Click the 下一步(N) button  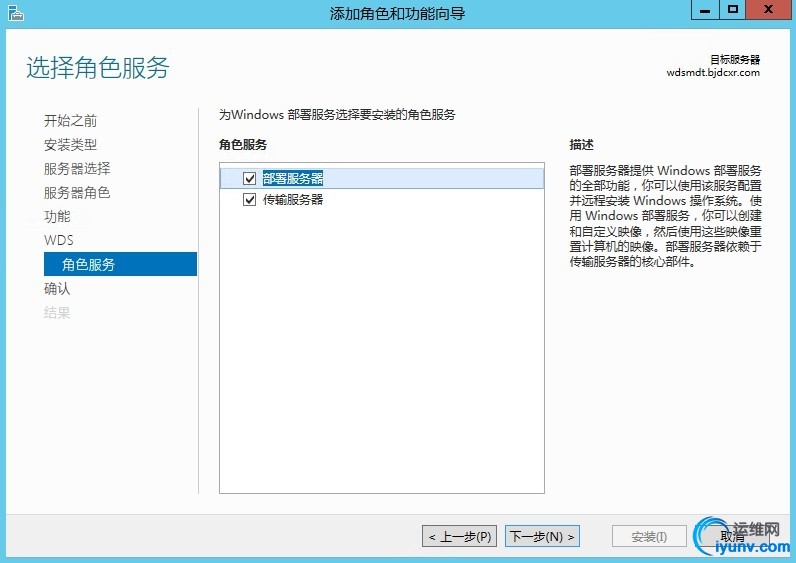coord(542,536)
